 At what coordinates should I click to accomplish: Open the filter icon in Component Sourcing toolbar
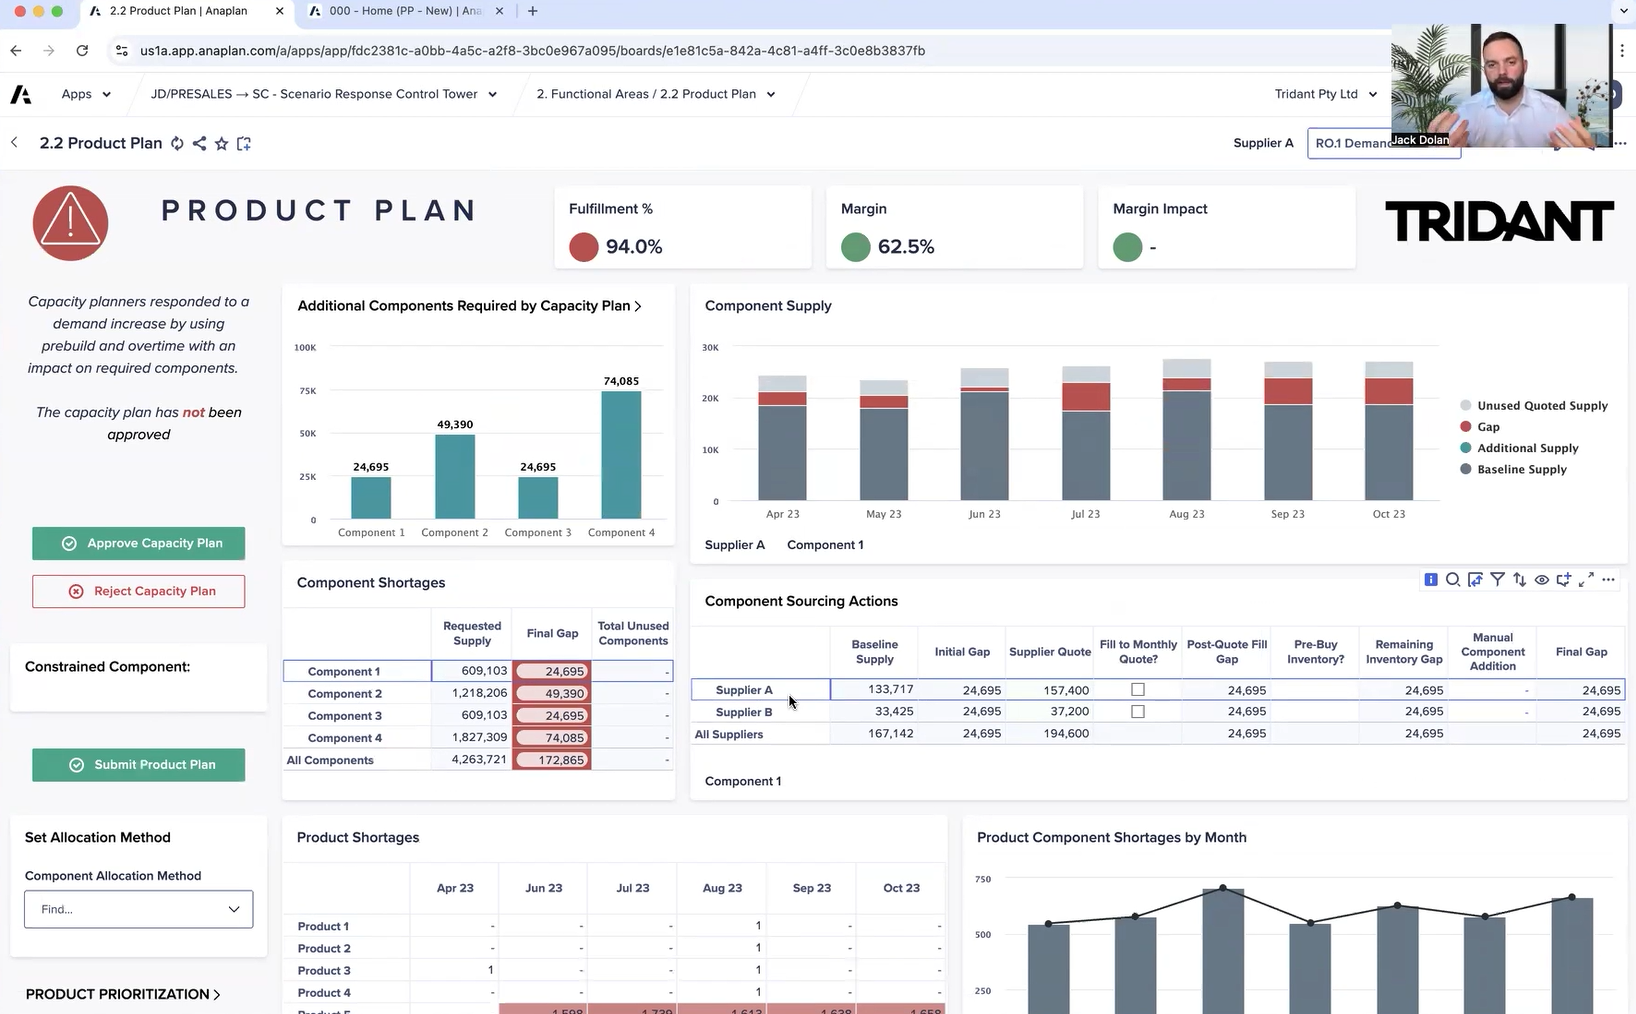[1497, 580]
